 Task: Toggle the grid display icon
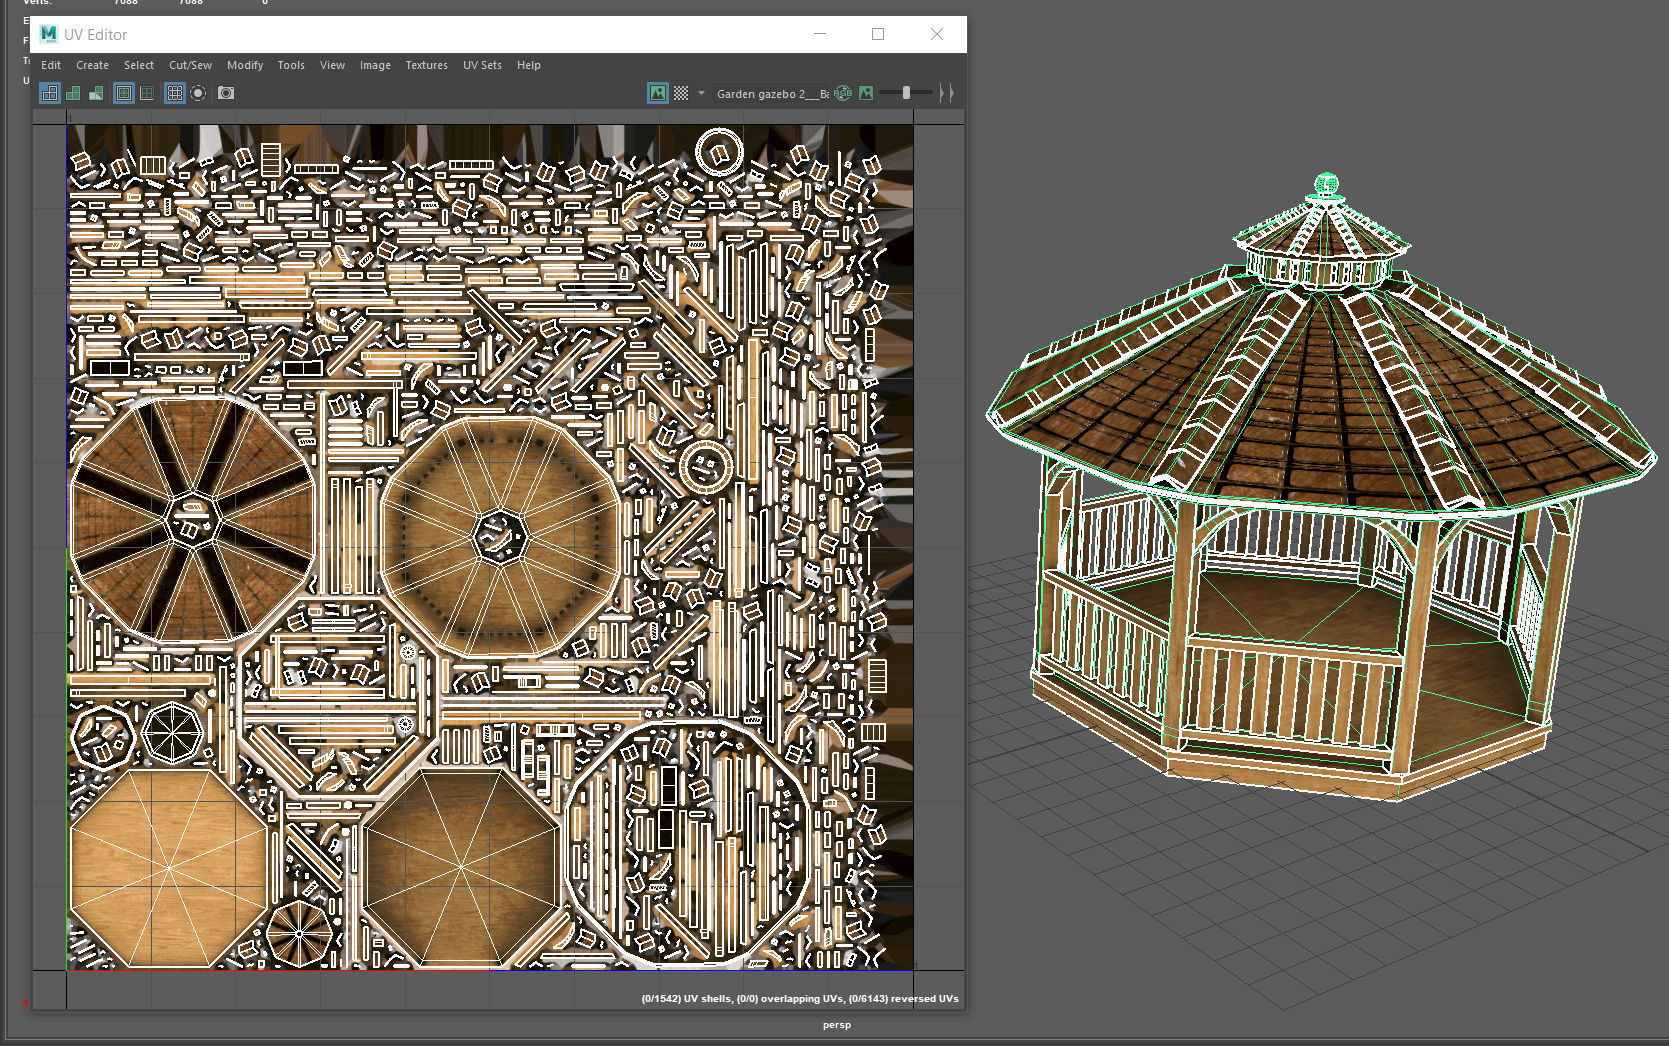[x=175, y=93]
